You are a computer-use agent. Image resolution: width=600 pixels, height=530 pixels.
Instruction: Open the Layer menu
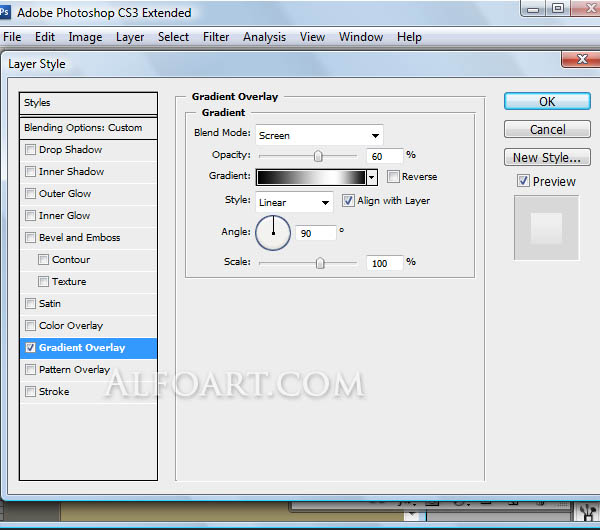coord(130,37)
